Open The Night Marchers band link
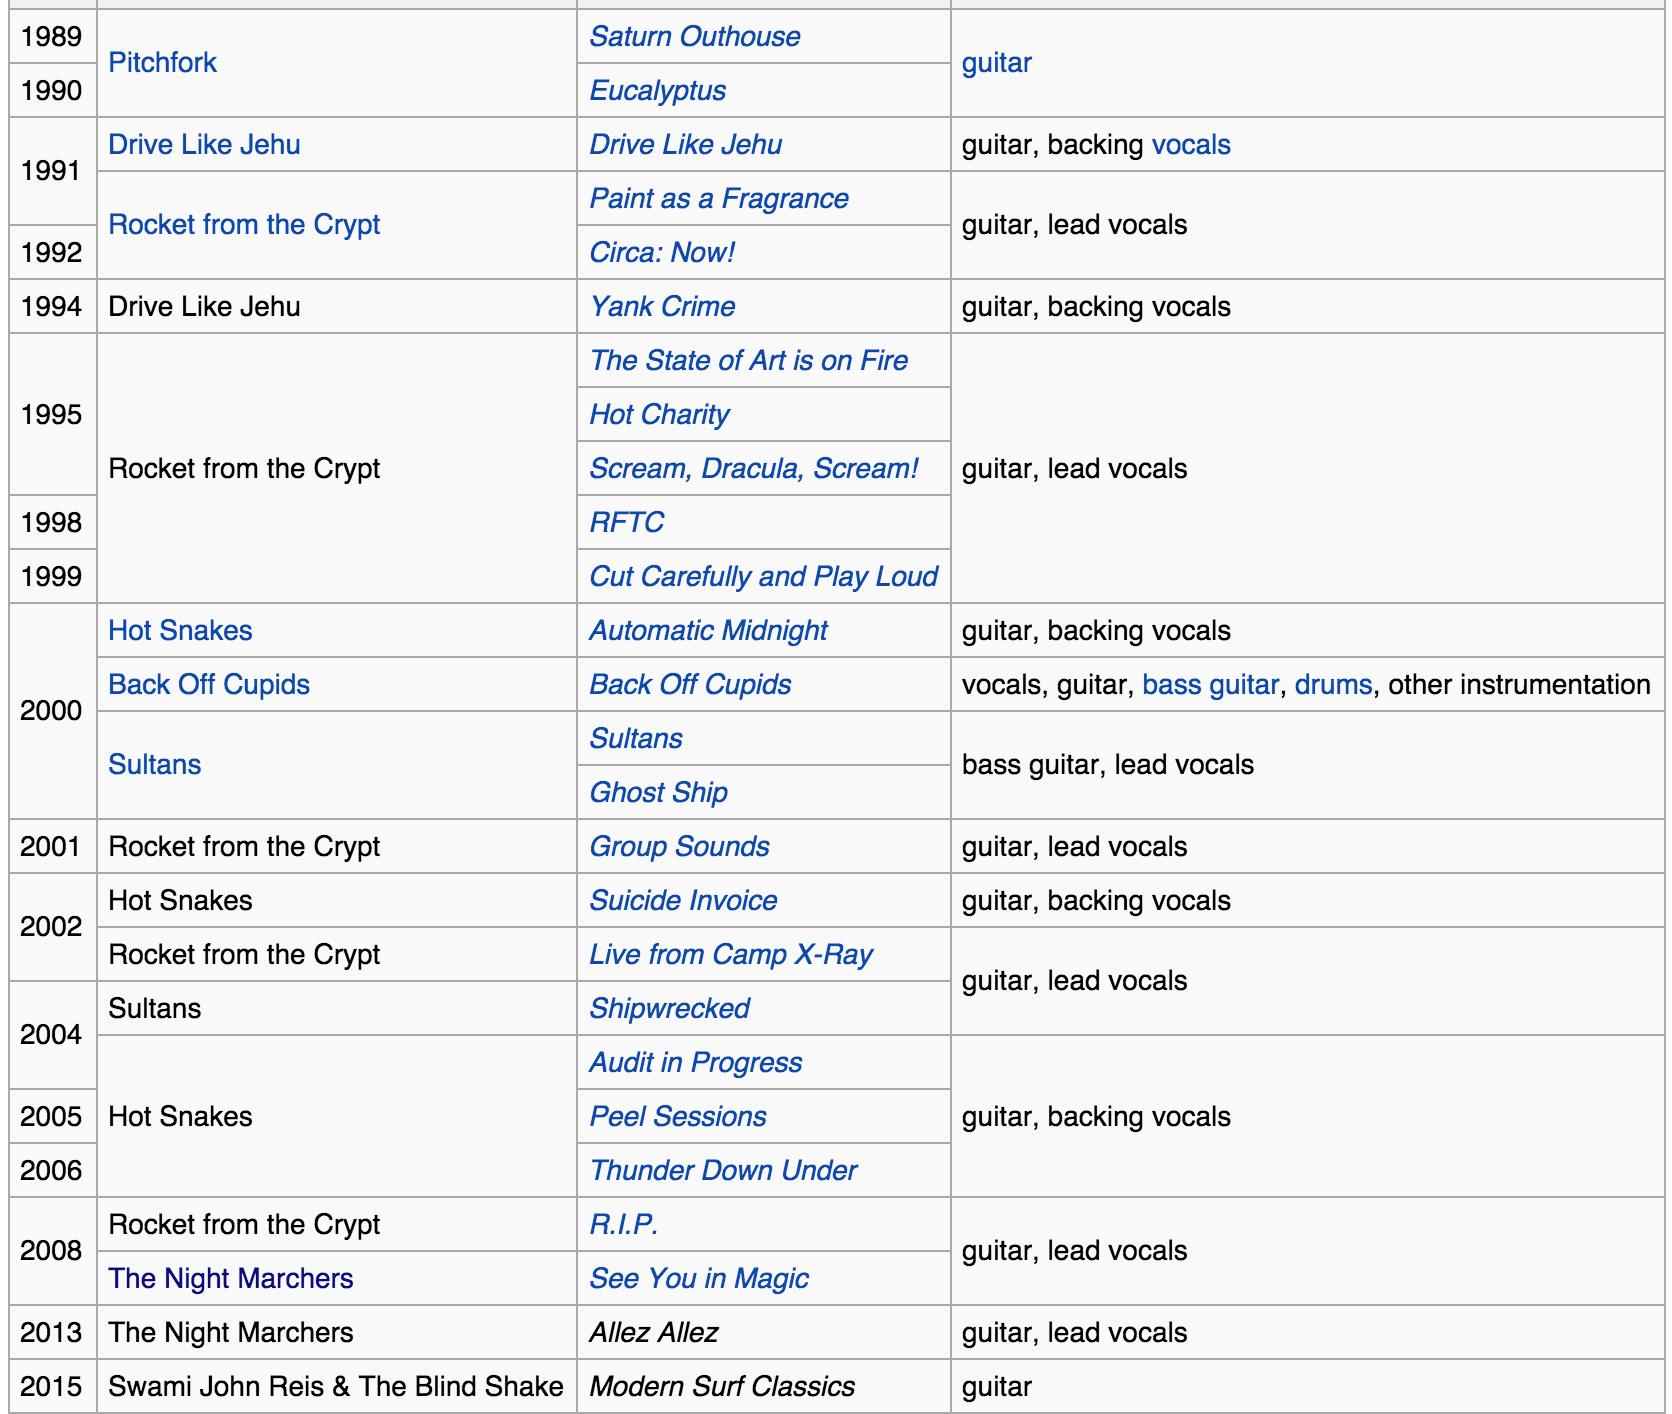1672x1414 pixels. coord(231,1279)
